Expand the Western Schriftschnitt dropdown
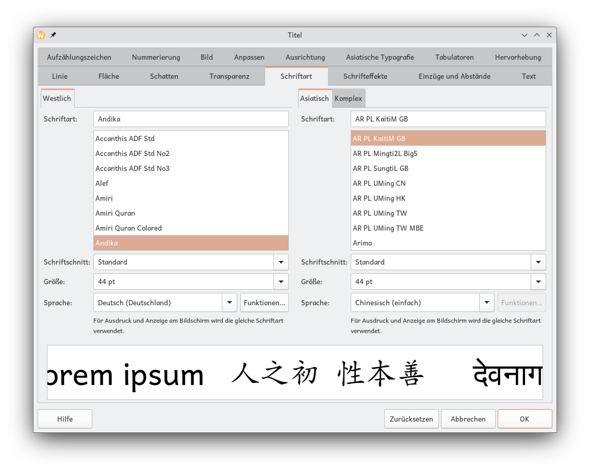This screenshot has height=472, width=590. (281, 262)
